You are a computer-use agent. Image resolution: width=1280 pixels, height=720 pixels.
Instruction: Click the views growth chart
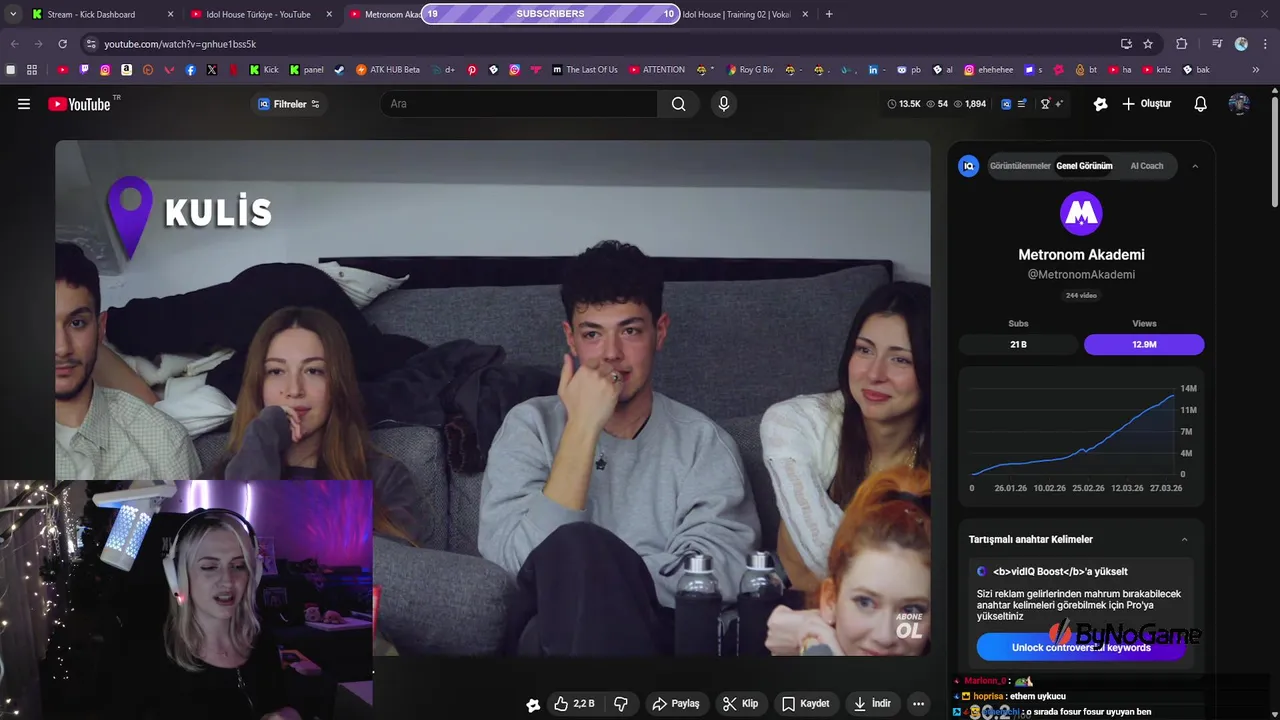1081,436
